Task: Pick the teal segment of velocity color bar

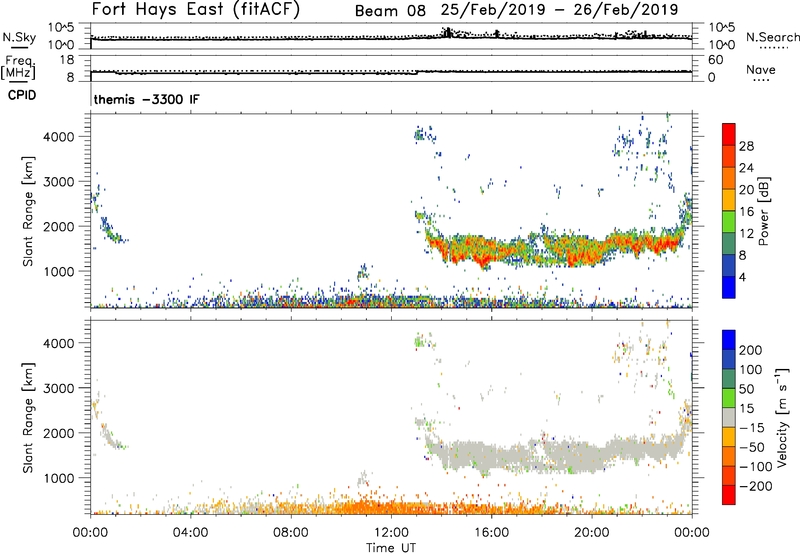Action: 729,379
